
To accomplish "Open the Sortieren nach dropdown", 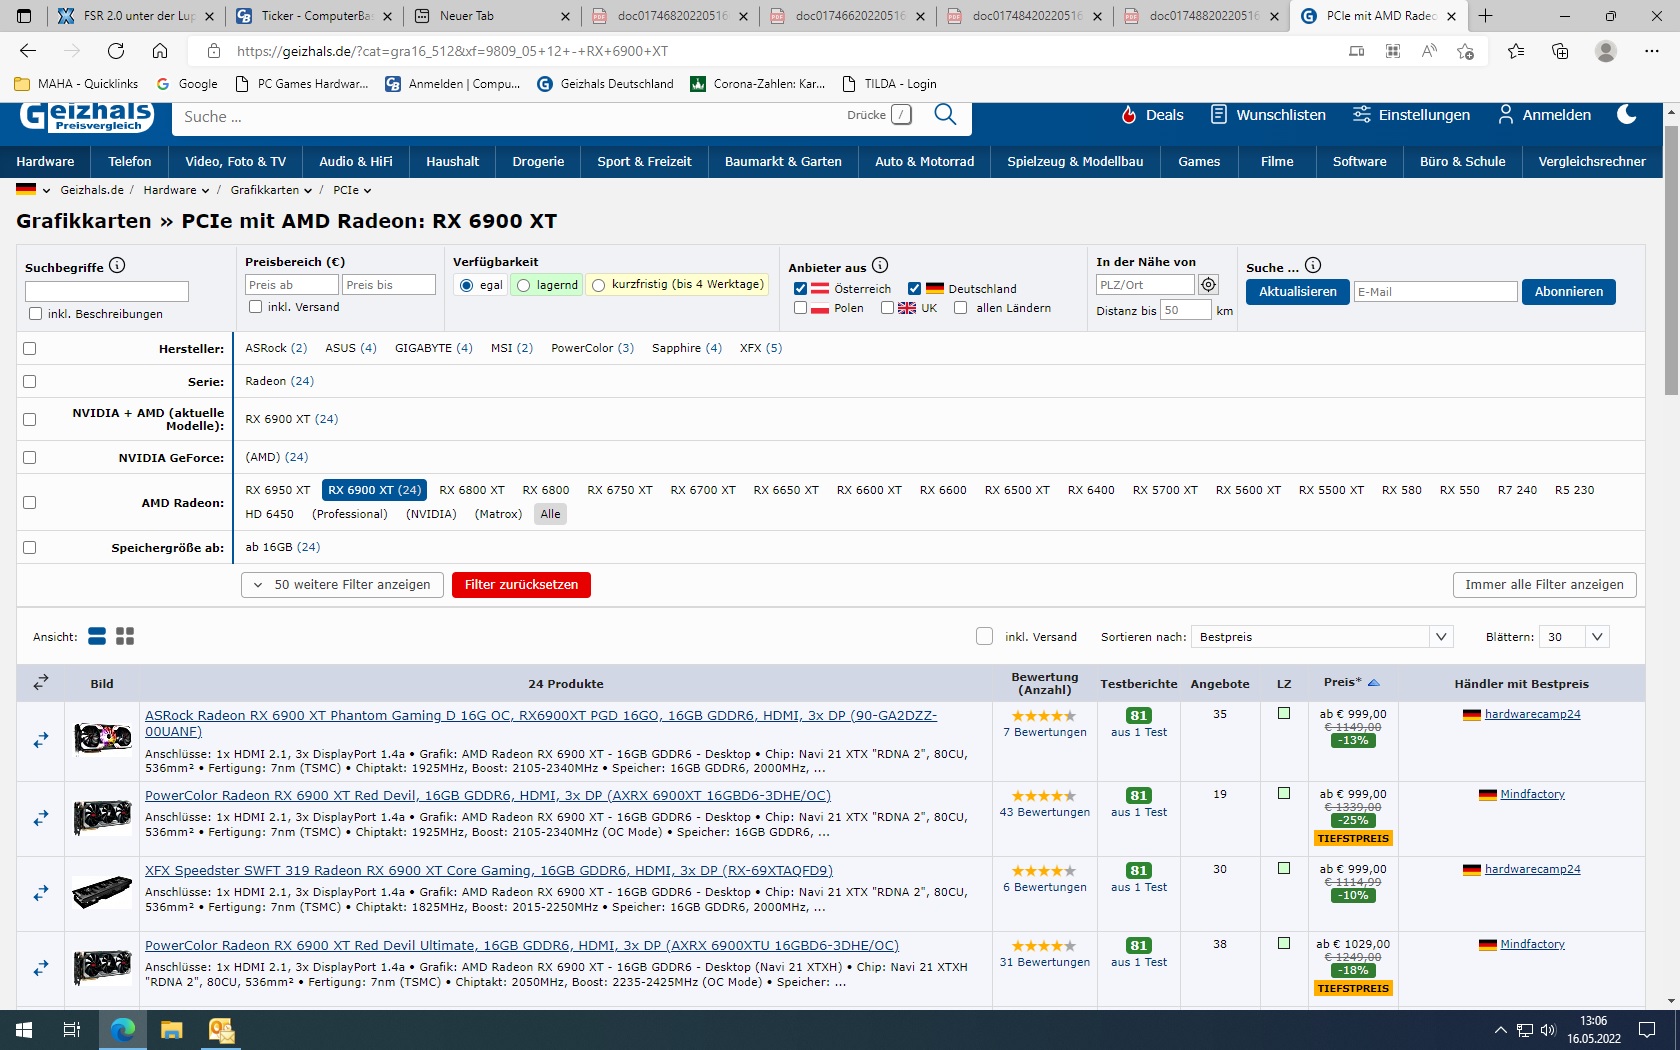I will click(1322, 637).
